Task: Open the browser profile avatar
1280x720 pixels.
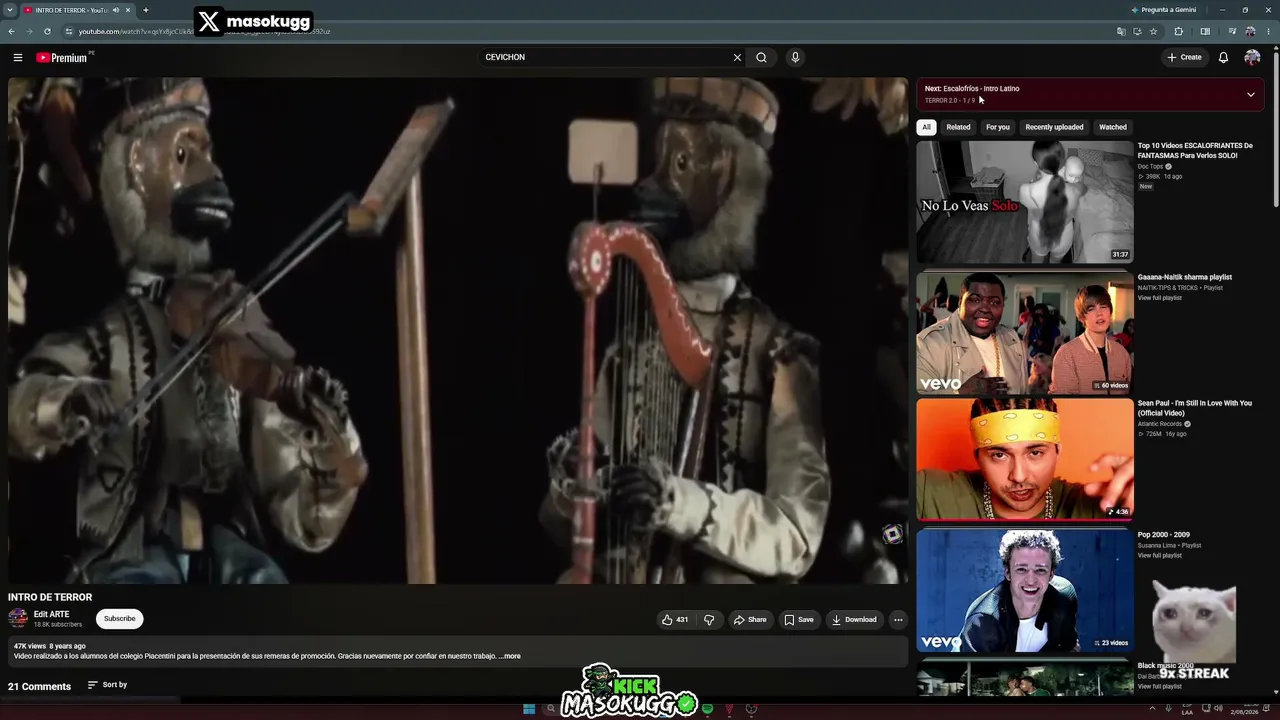Action: [x=1250, y=31]
